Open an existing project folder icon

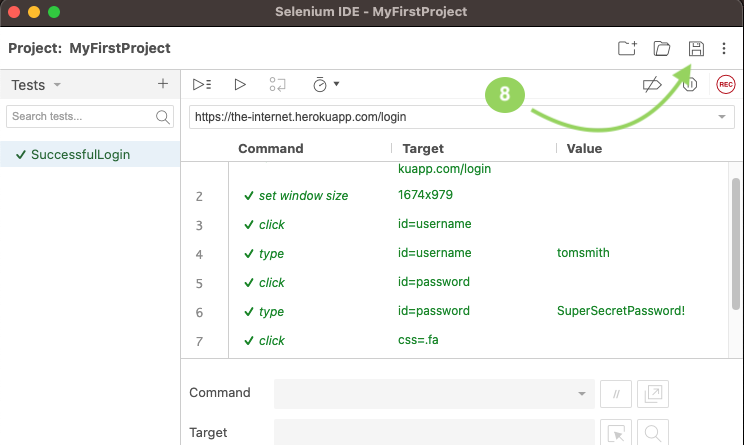tap(661, 48)
